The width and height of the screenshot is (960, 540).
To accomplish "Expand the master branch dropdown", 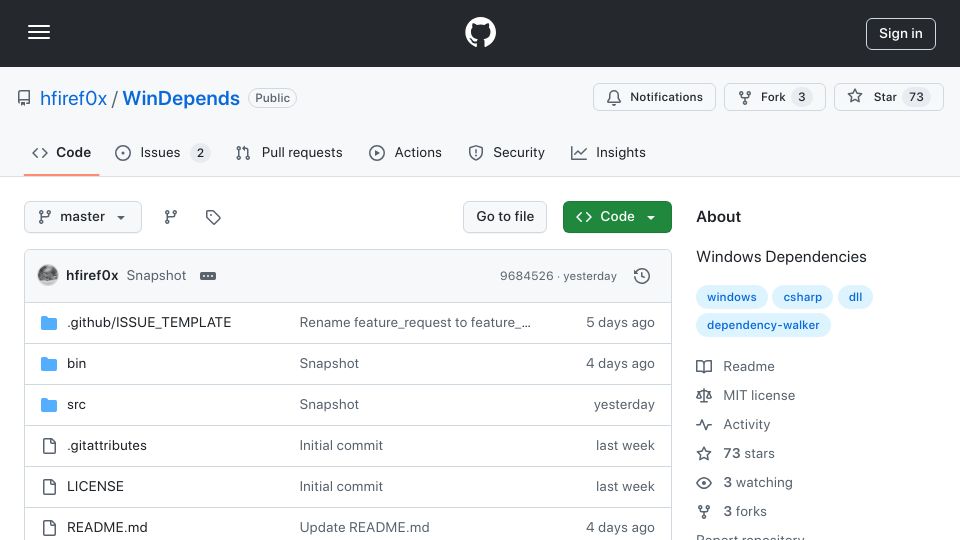I will point(83,217).
